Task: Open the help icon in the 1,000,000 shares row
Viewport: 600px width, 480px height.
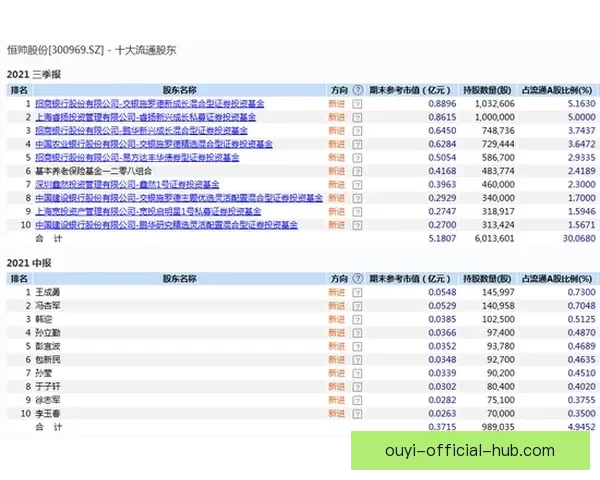Action: [357, 118]
